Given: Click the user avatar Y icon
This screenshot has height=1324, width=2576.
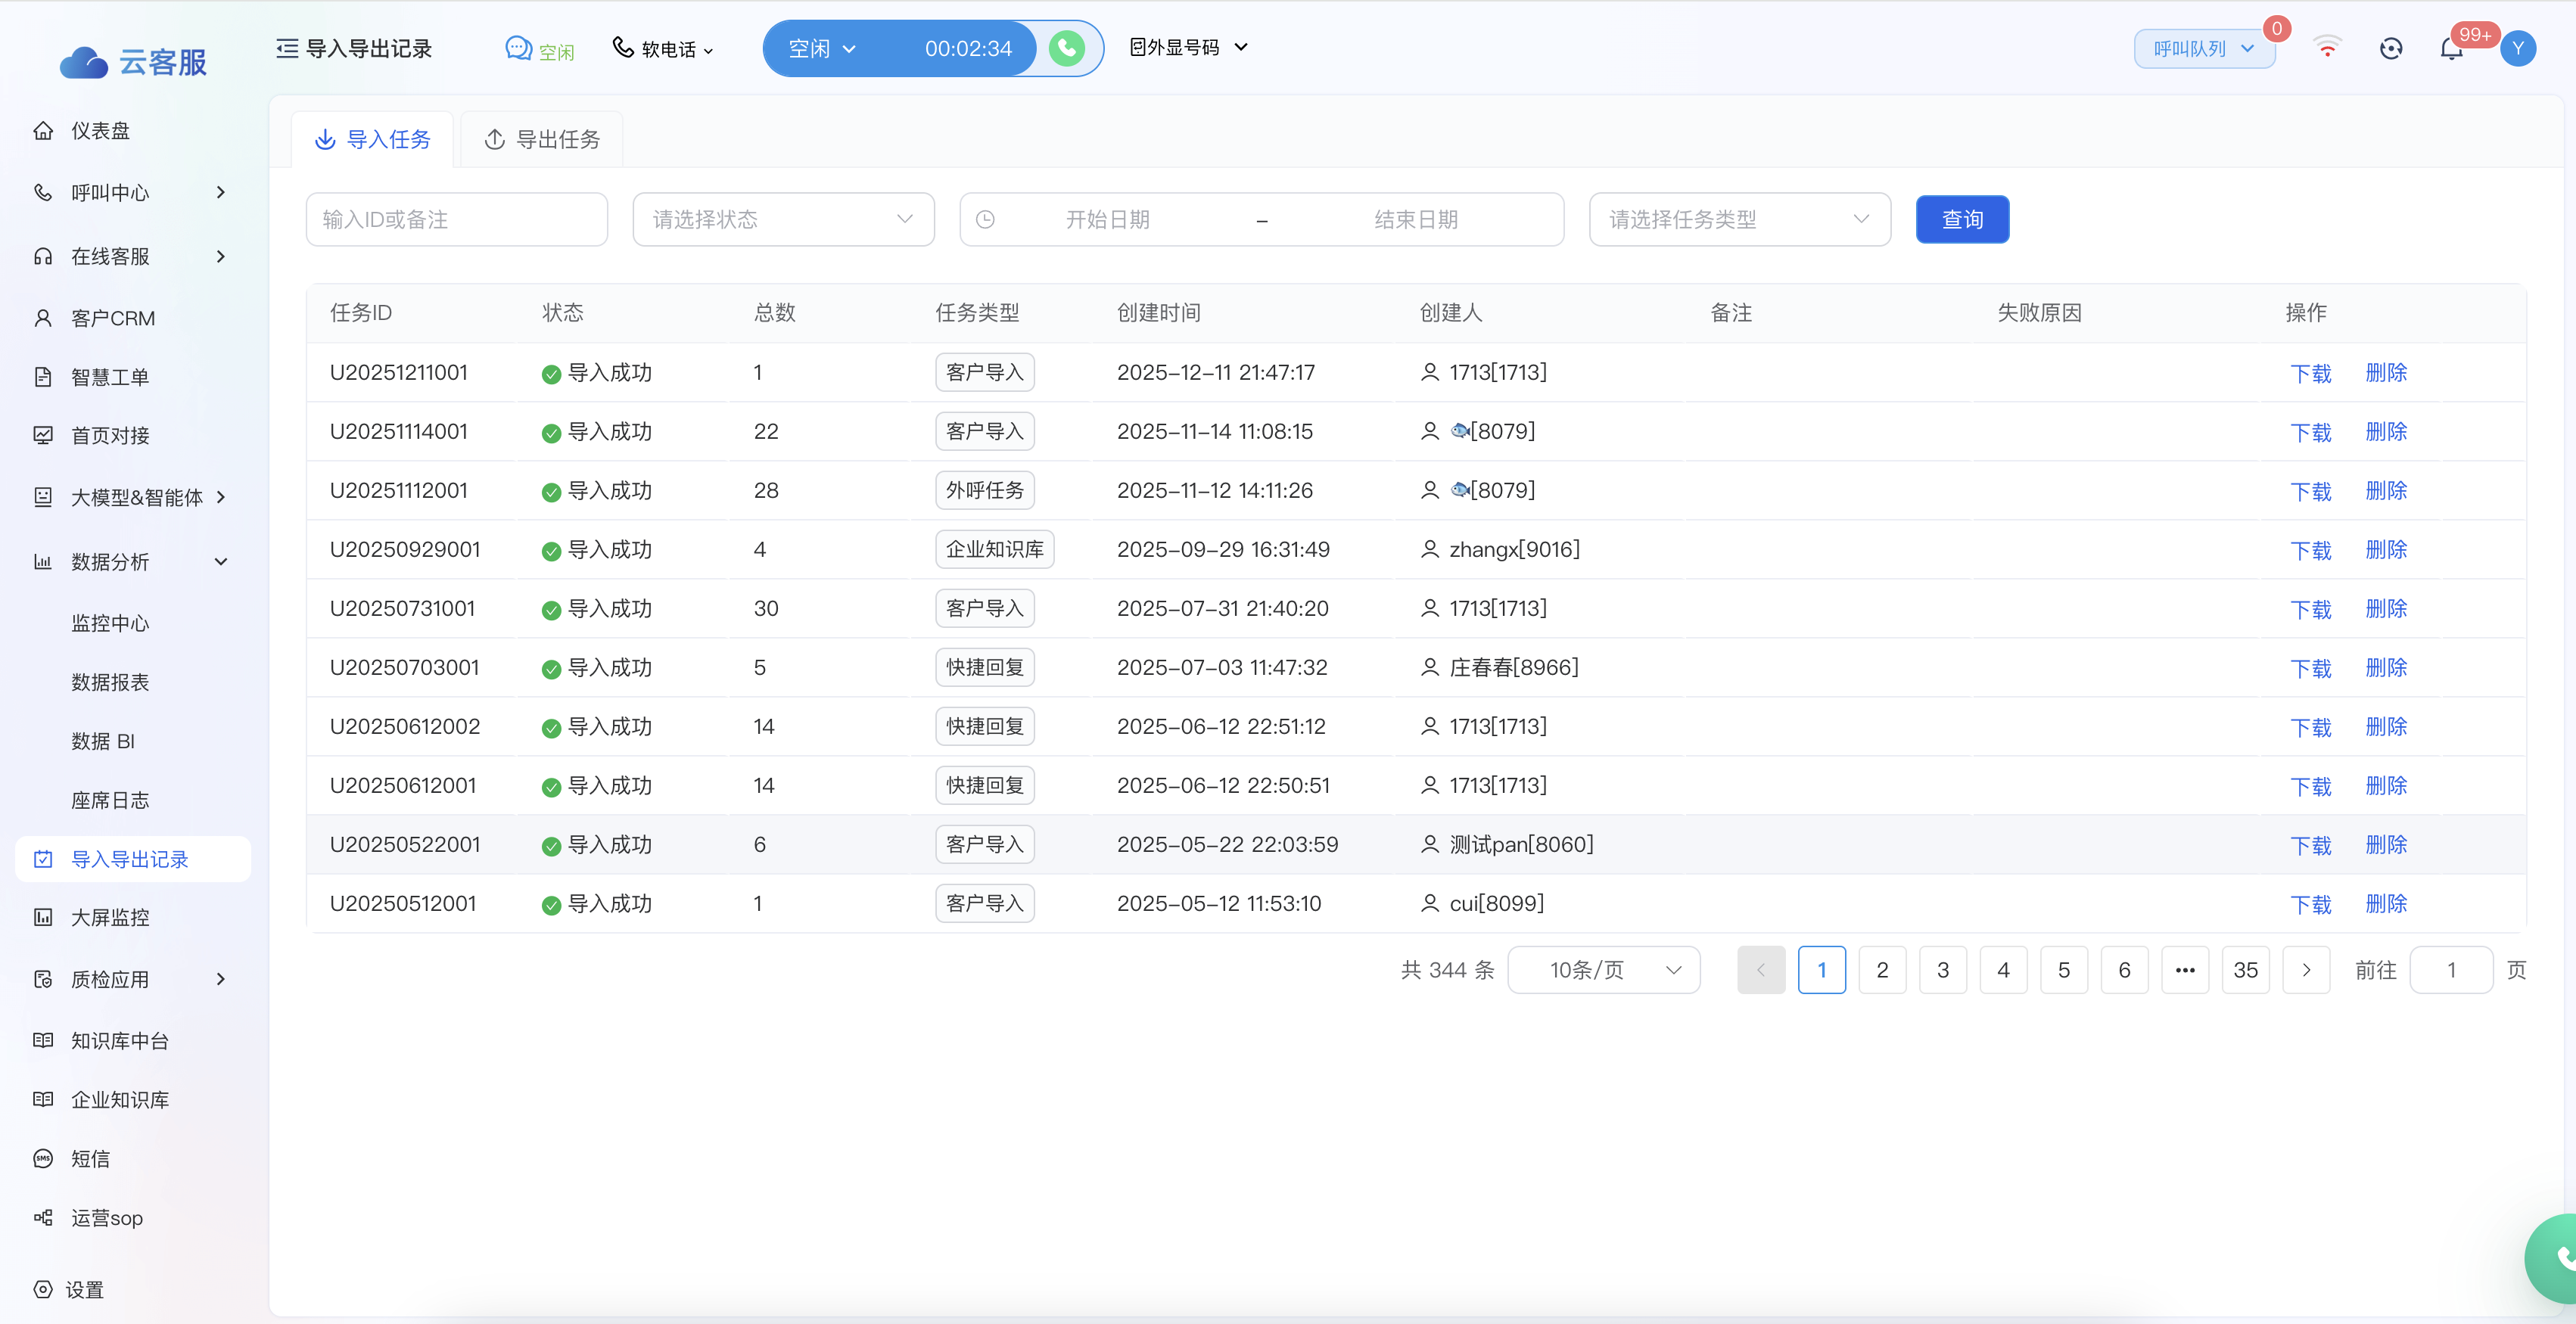Looking at the screenshot, I should pos(2517,48).
